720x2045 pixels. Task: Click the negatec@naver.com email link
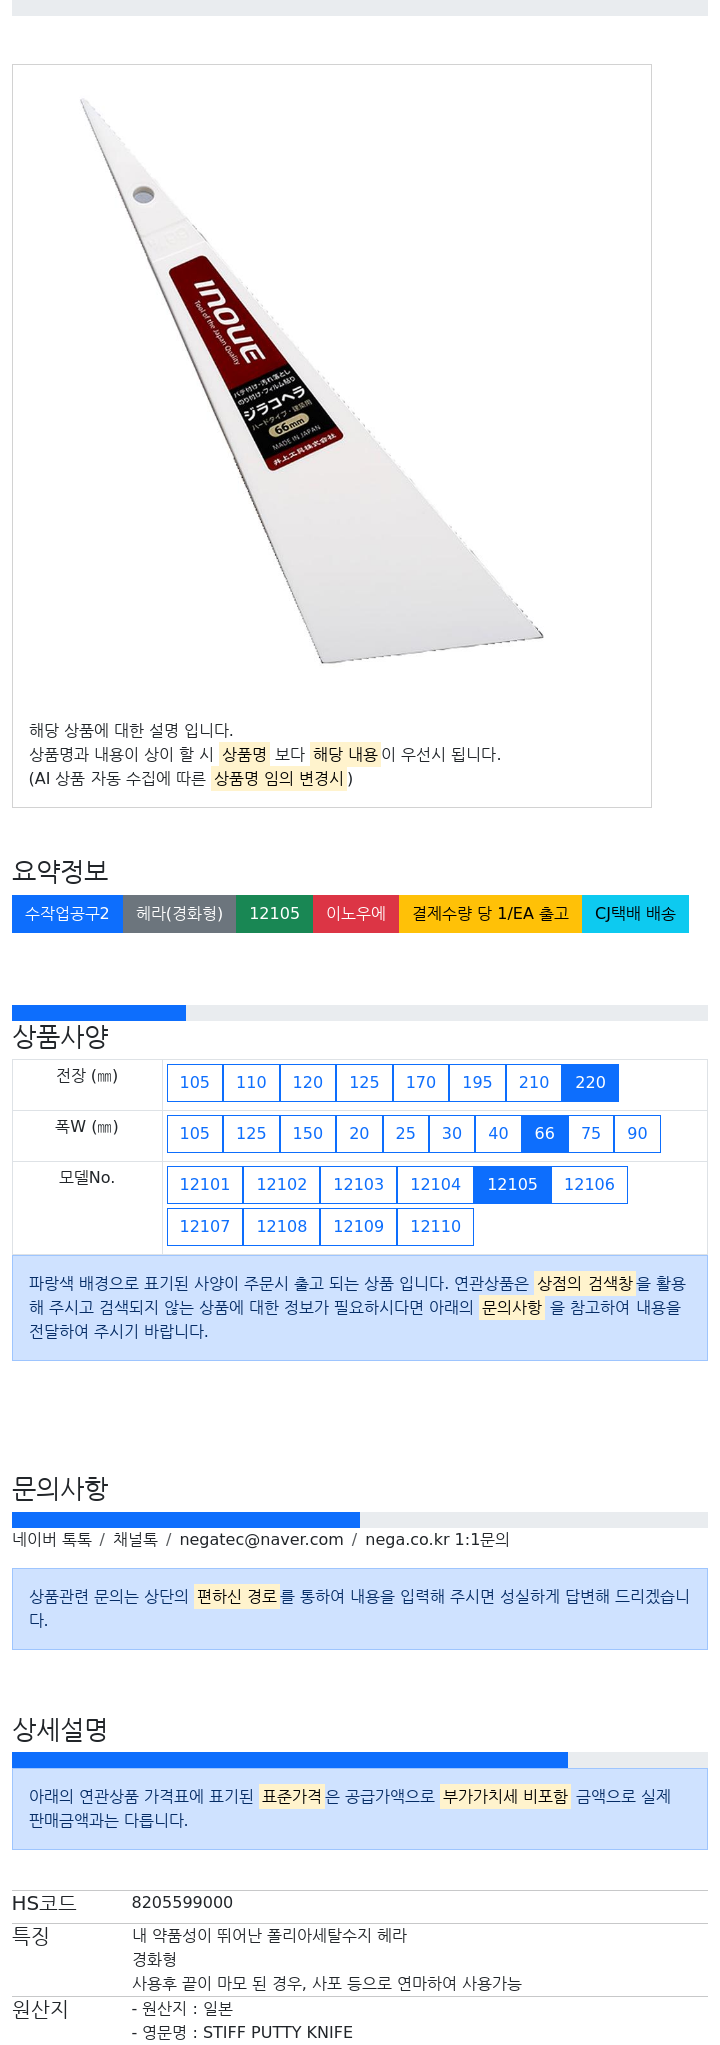point(261,1539)
